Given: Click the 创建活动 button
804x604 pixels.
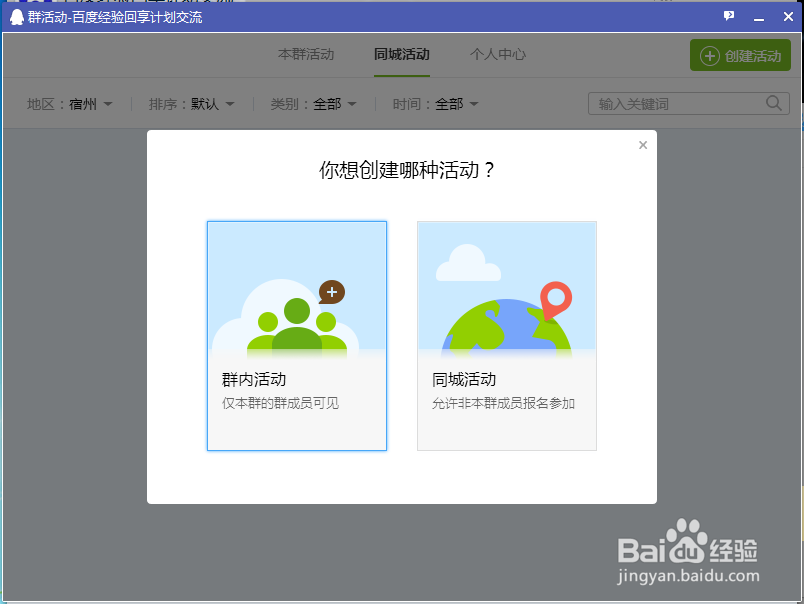Looking at the screenshot, I should pos(740,55).
